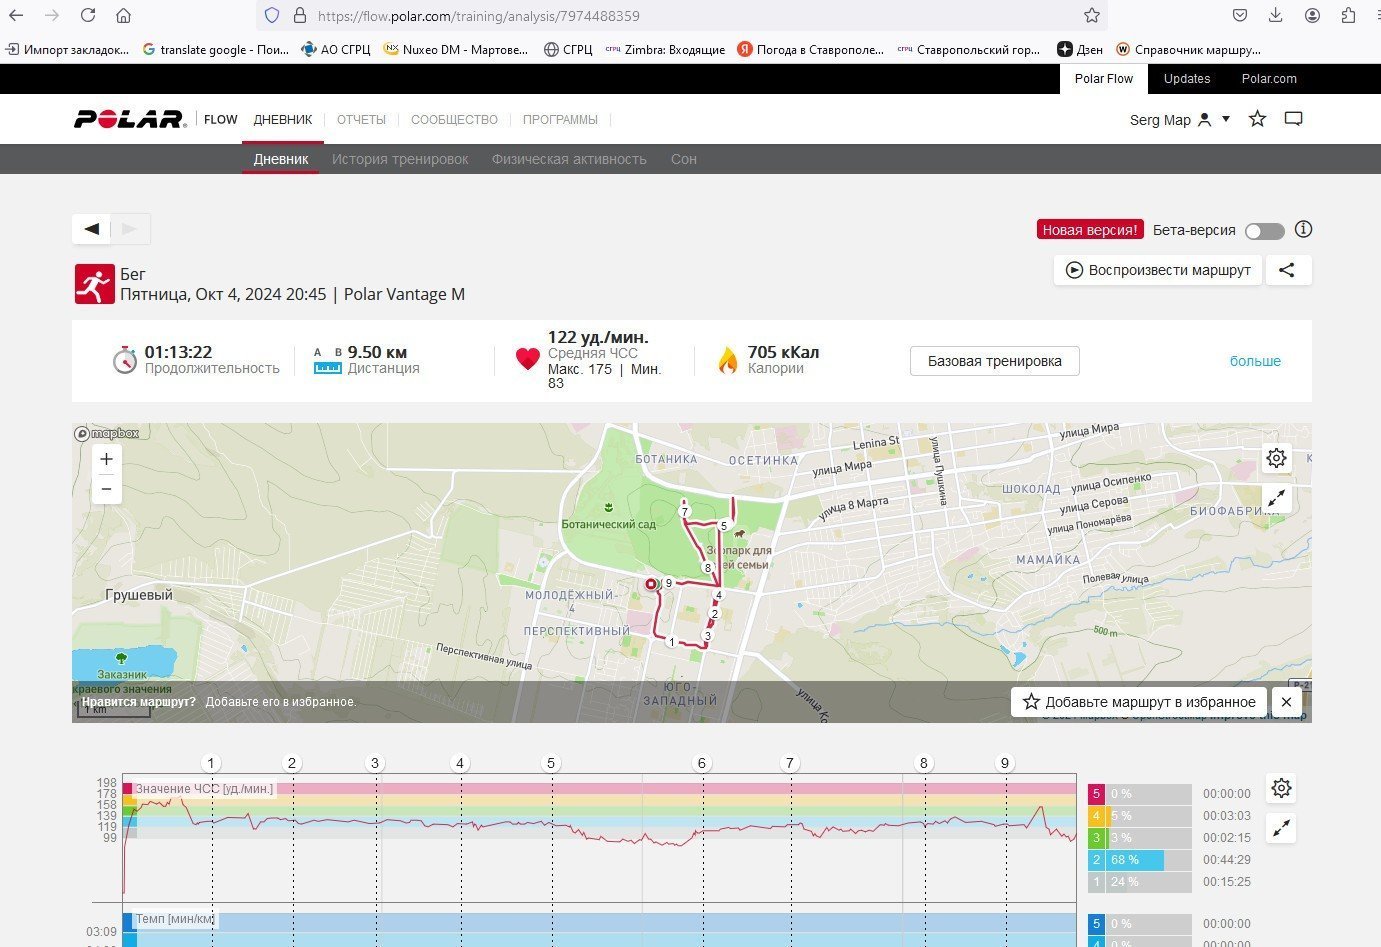Select lap marker 5 on the chart
The width and height of the screenshot is (1381, 947).
coord(551,763)
